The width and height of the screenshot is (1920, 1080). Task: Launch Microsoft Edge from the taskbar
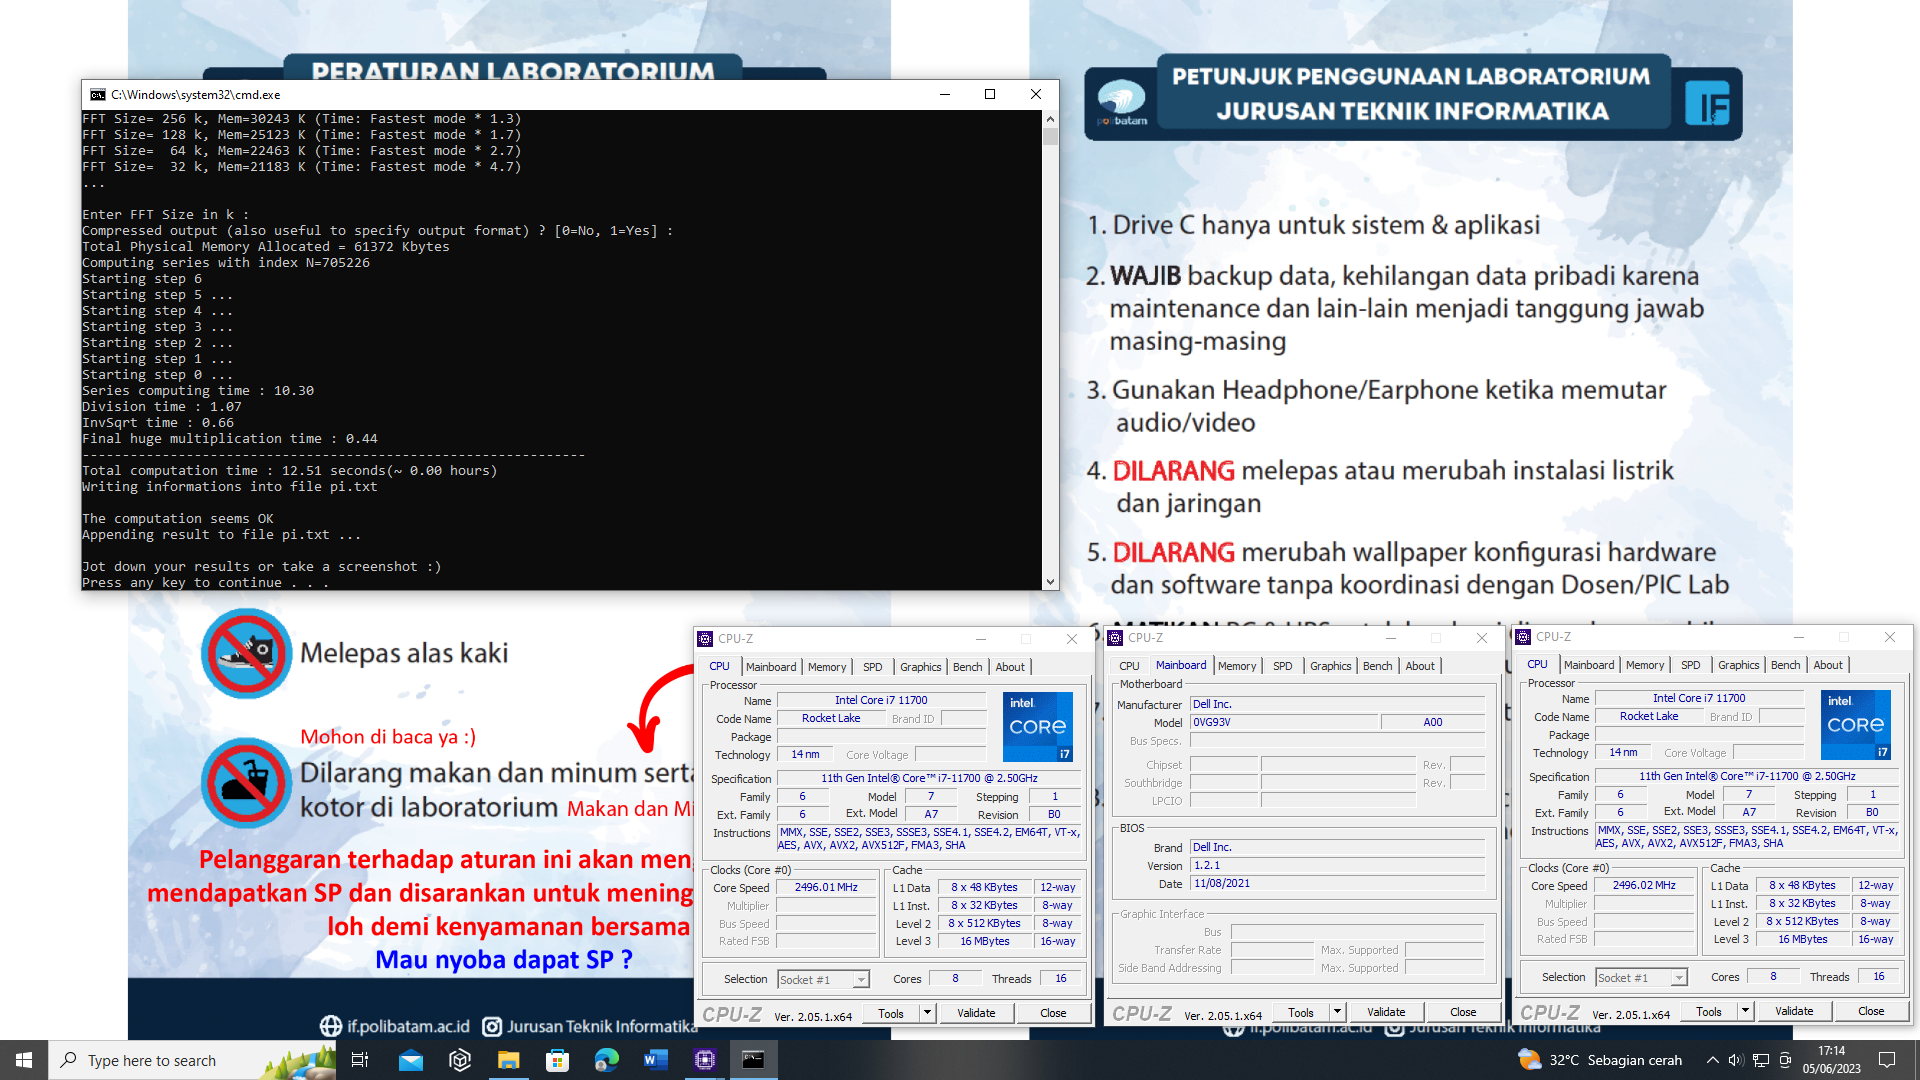click(x=606, y=1060)
